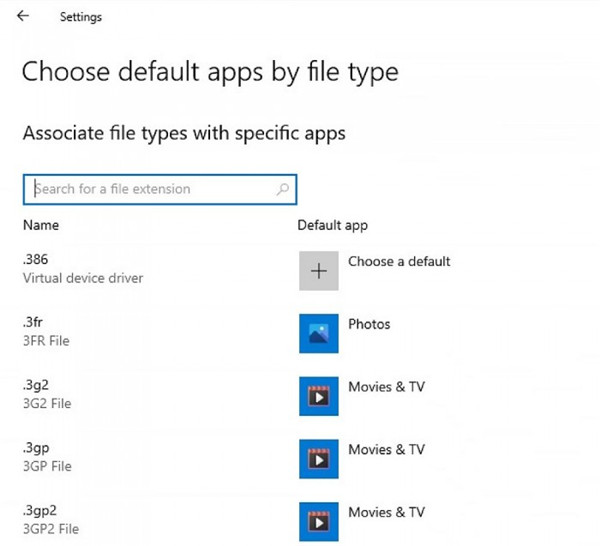
Task: Select the .3gp2 file extension entry
Action: pyautogui.click(x=38, y=511)
